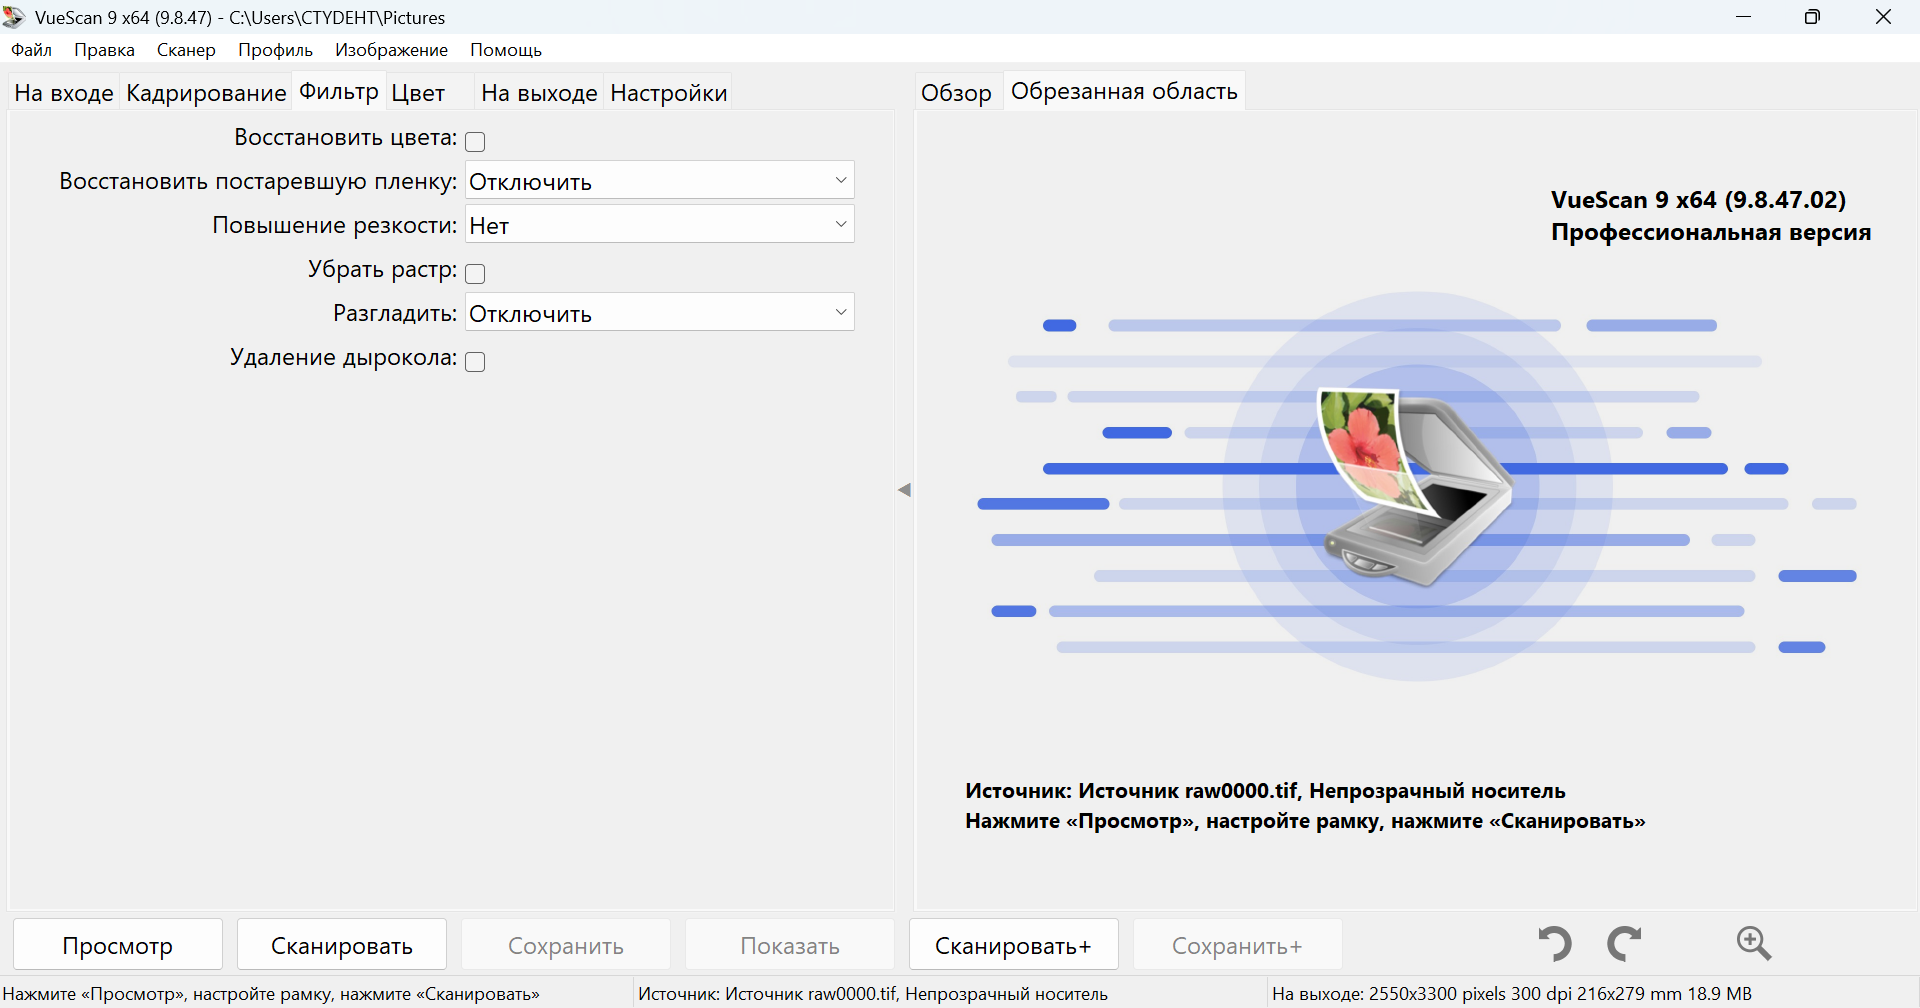The width and height of the screenshot is (1920, 1008).
Task: Open the Разгладить dropdown list
Action: click(x=659, y=313)
